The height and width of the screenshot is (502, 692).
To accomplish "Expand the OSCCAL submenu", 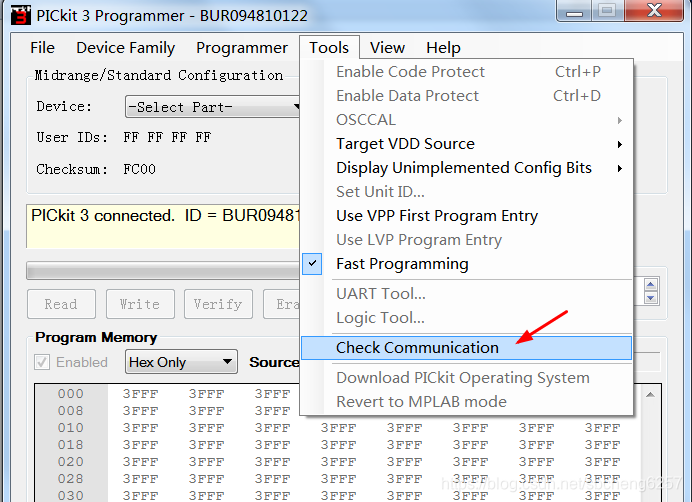I will (x=467, y=120).
